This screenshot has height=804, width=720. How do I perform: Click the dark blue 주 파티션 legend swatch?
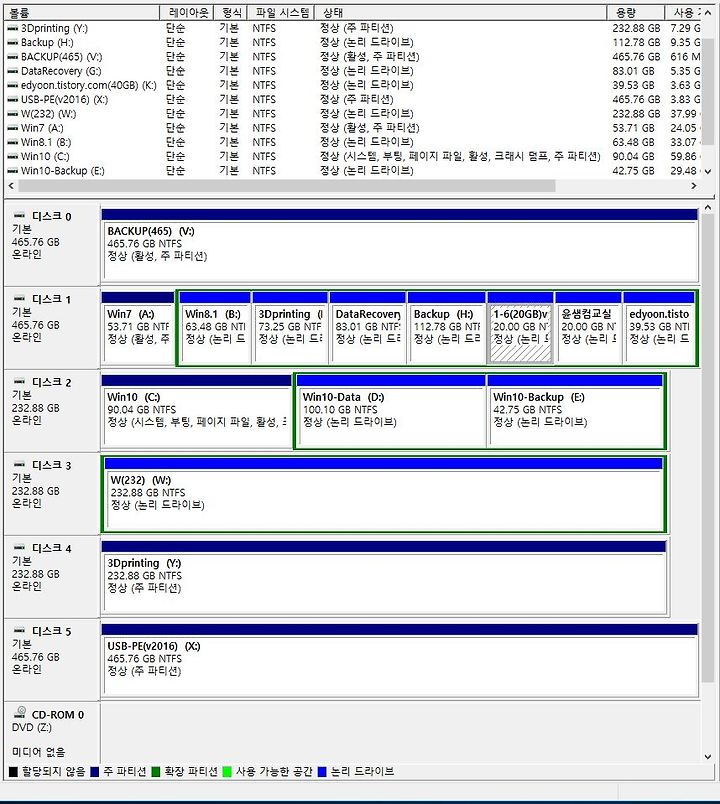coord(94,772)
